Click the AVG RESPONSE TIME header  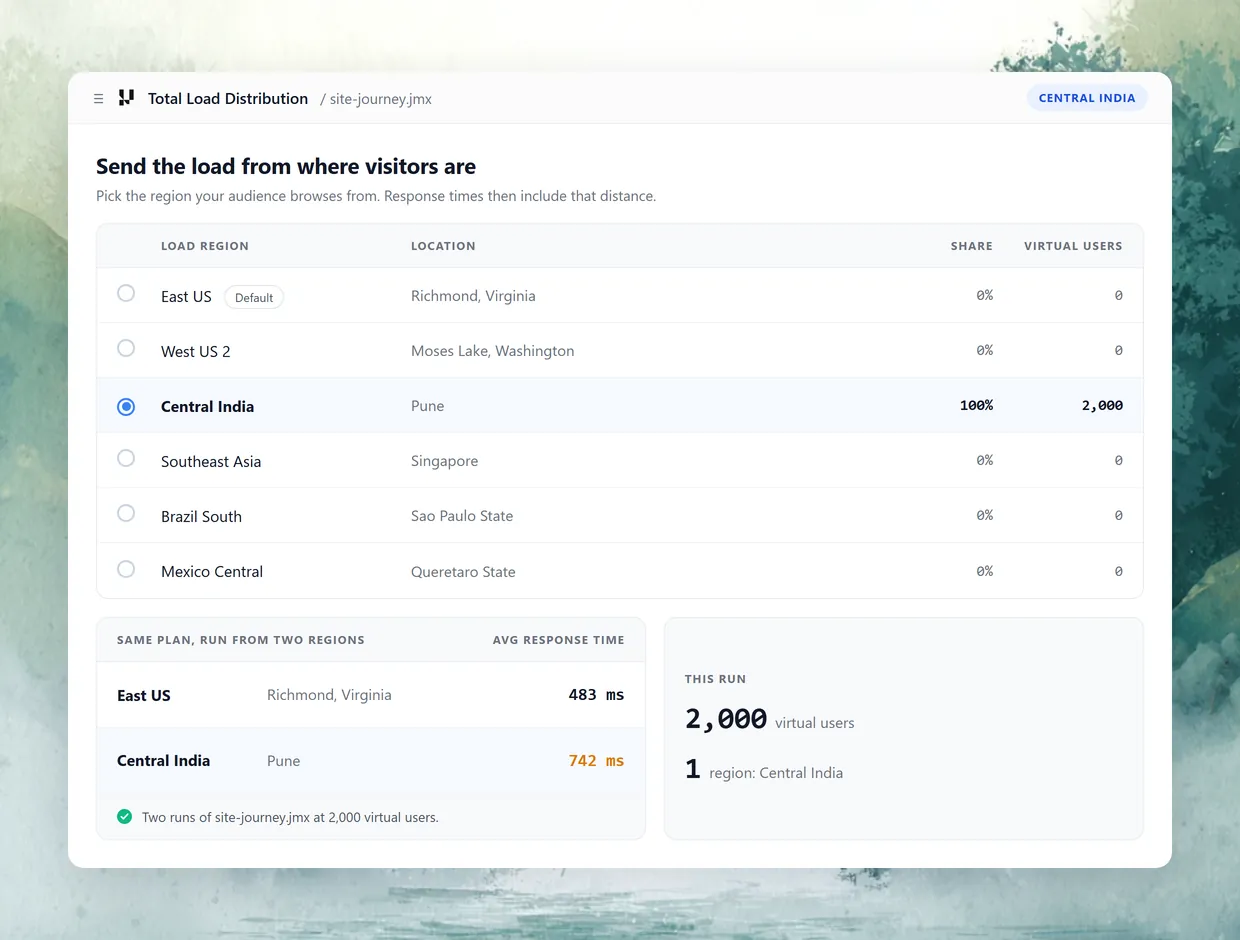click(x=559, y=640)
